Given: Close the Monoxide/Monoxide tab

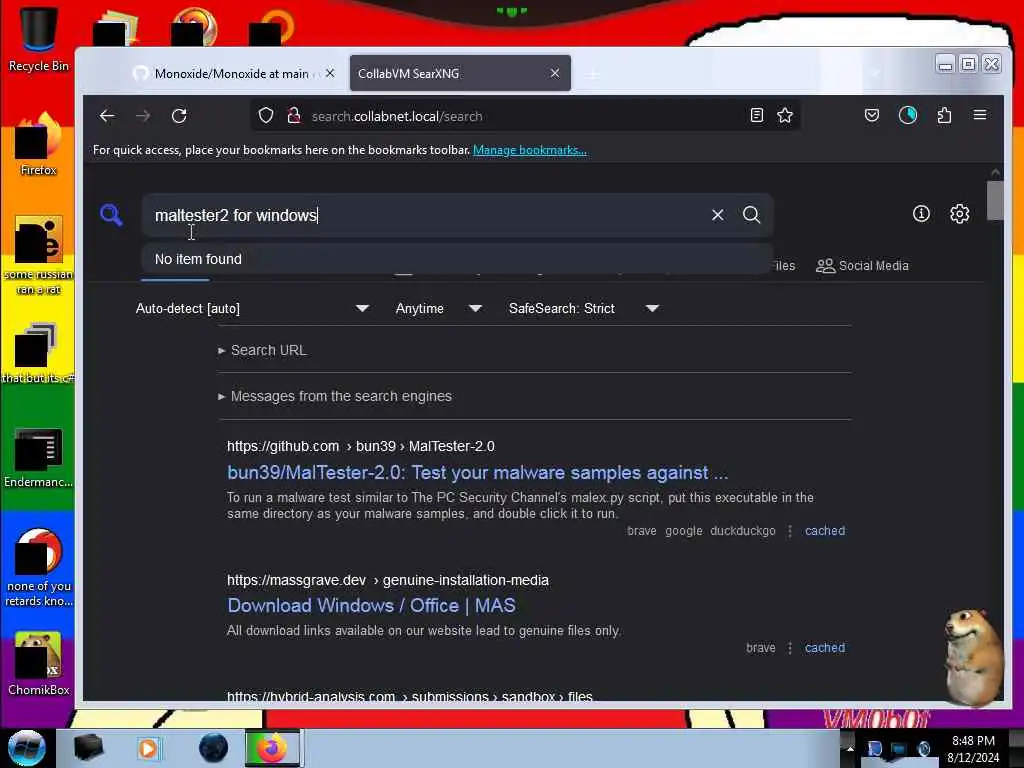Looking at the screenshot, I should click(330, 73).
